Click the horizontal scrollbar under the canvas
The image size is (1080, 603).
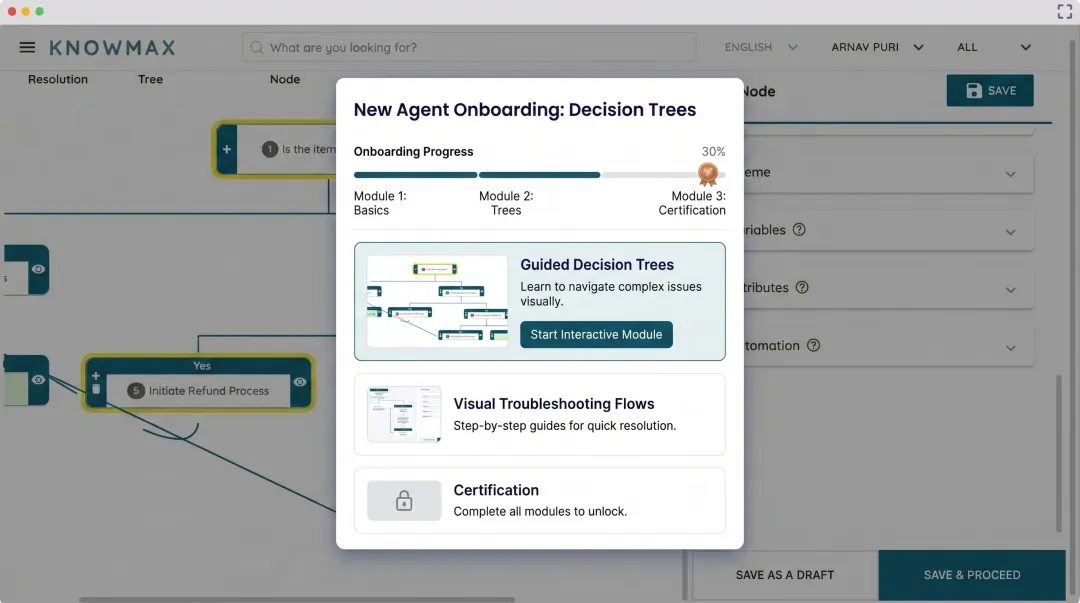(x=297, y=600)
